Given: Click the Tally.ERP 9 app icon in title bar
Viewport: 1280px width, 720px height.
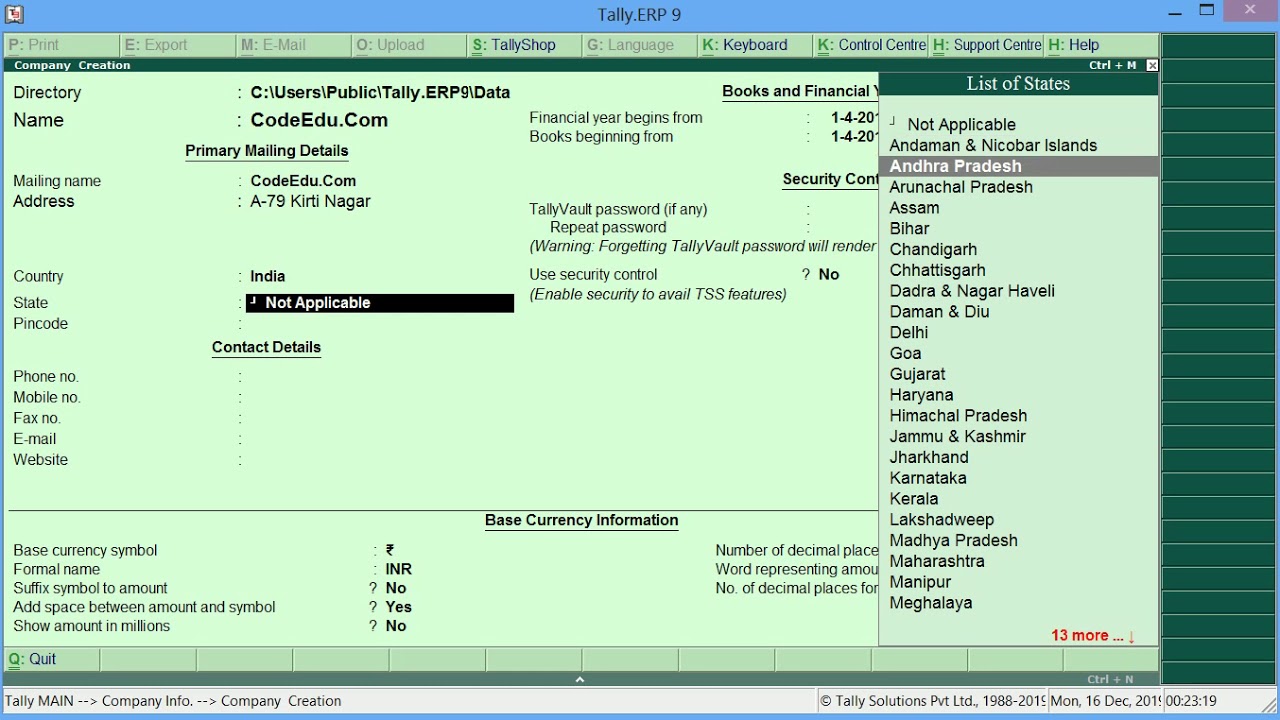Looking at the screenshot, I should click(x=14, y=14).
